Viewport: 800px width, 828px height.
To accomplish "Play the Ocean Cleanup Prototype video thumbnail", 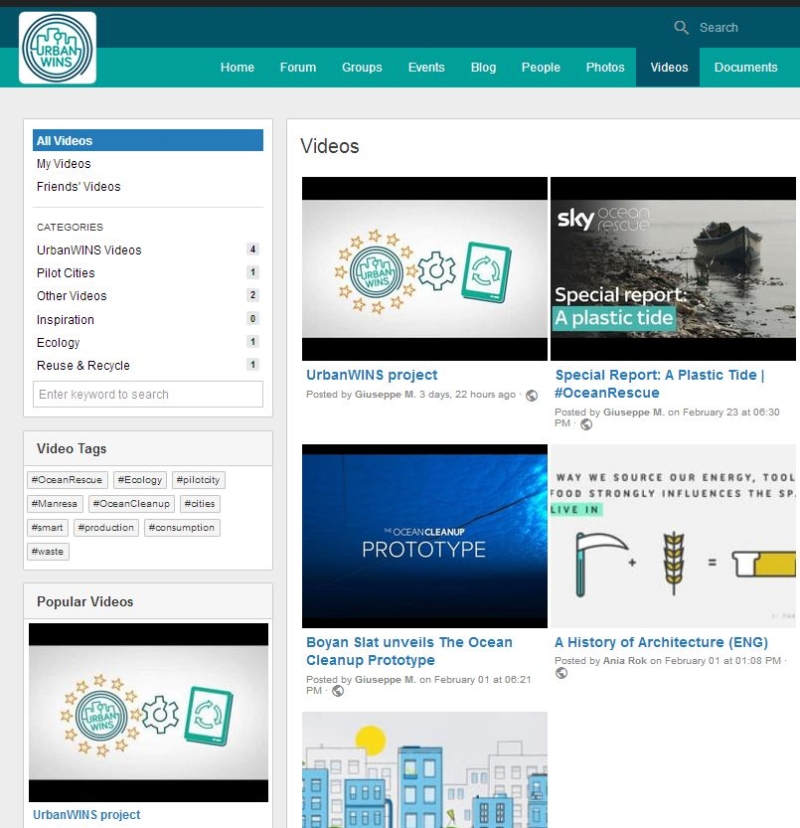I will point(424,536).
